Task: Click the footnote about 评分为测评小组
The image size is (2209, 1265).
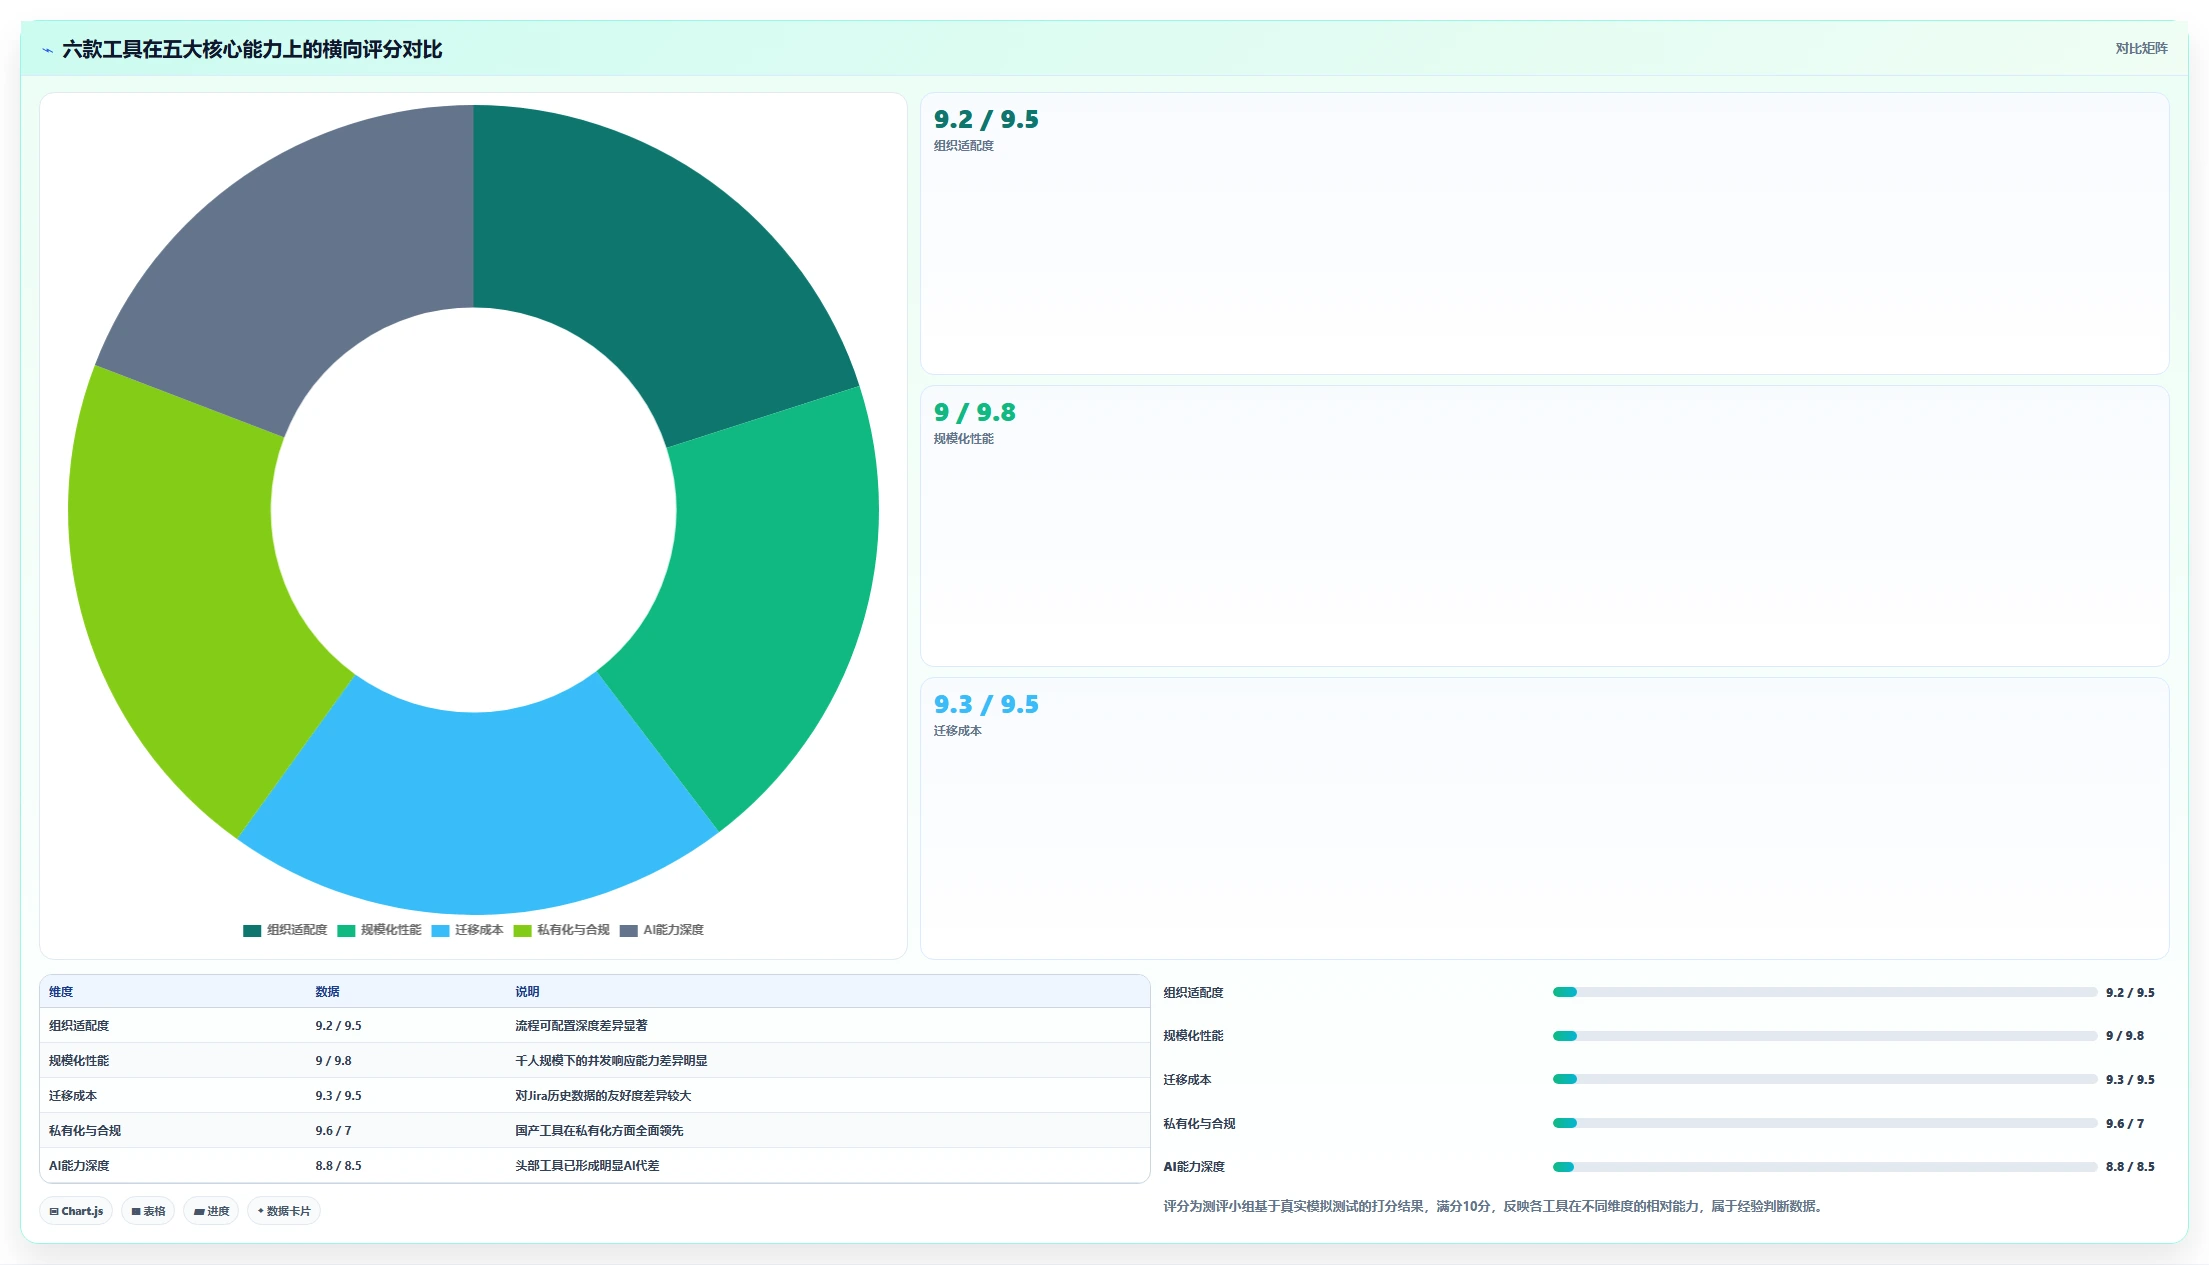Action: pyautogui.click(x=1495, y=1207)
